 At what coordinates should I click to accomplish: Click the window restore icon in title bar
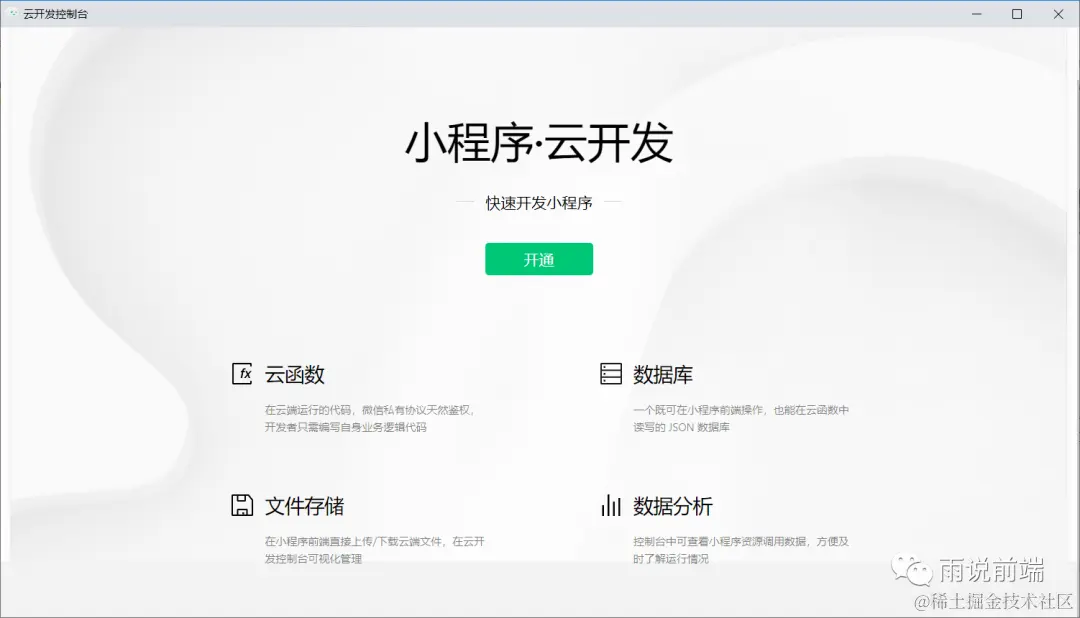[x=1017, y=13]
